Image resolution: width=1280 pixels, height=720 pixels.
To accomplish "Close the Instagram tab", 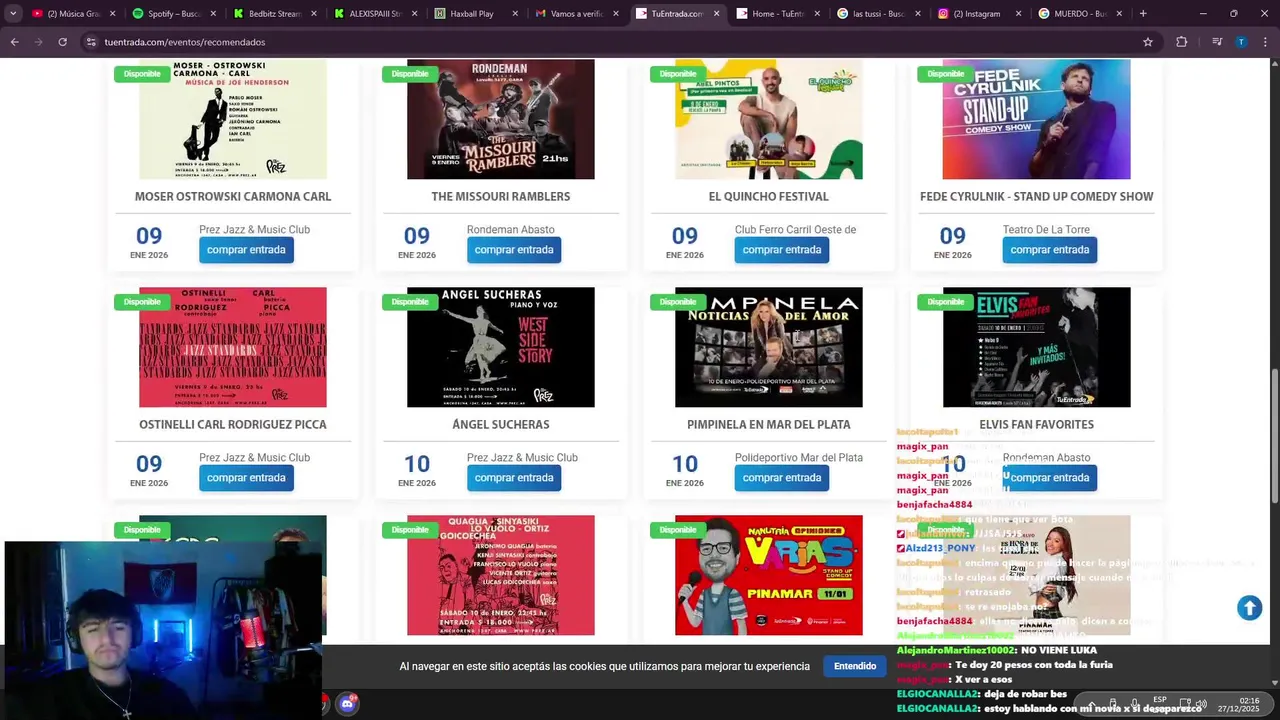I will click(x=1018, y=14).
